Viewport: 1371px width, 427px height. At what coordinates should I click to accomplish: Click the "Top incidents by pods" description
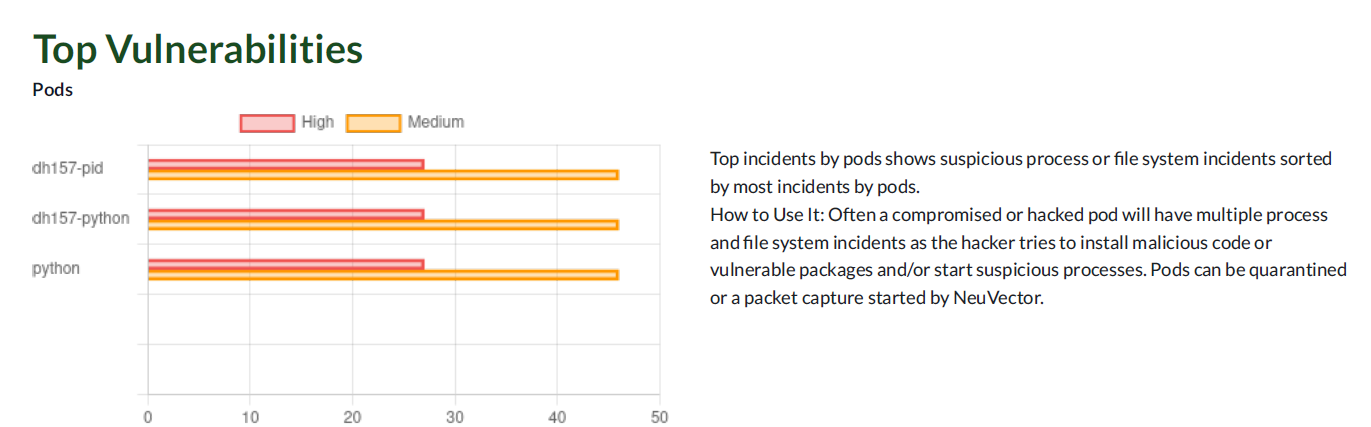(795, 159)
